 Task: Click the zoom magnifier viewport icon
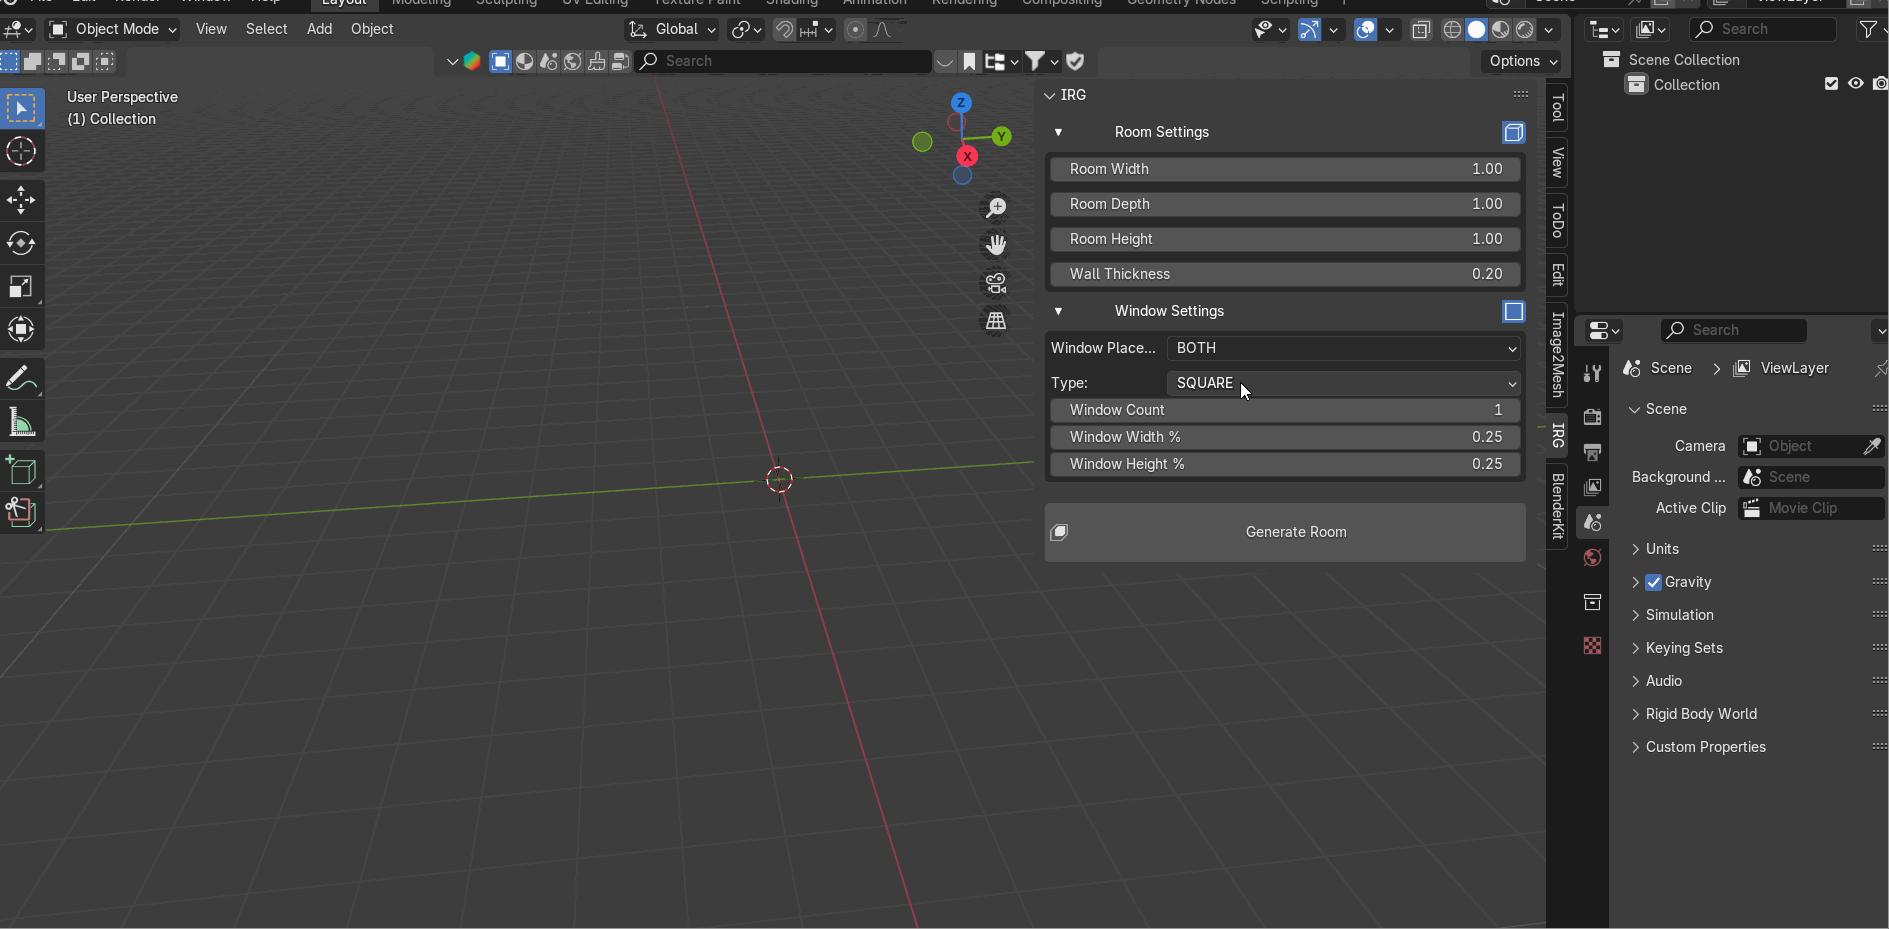[x=996, y=207]
